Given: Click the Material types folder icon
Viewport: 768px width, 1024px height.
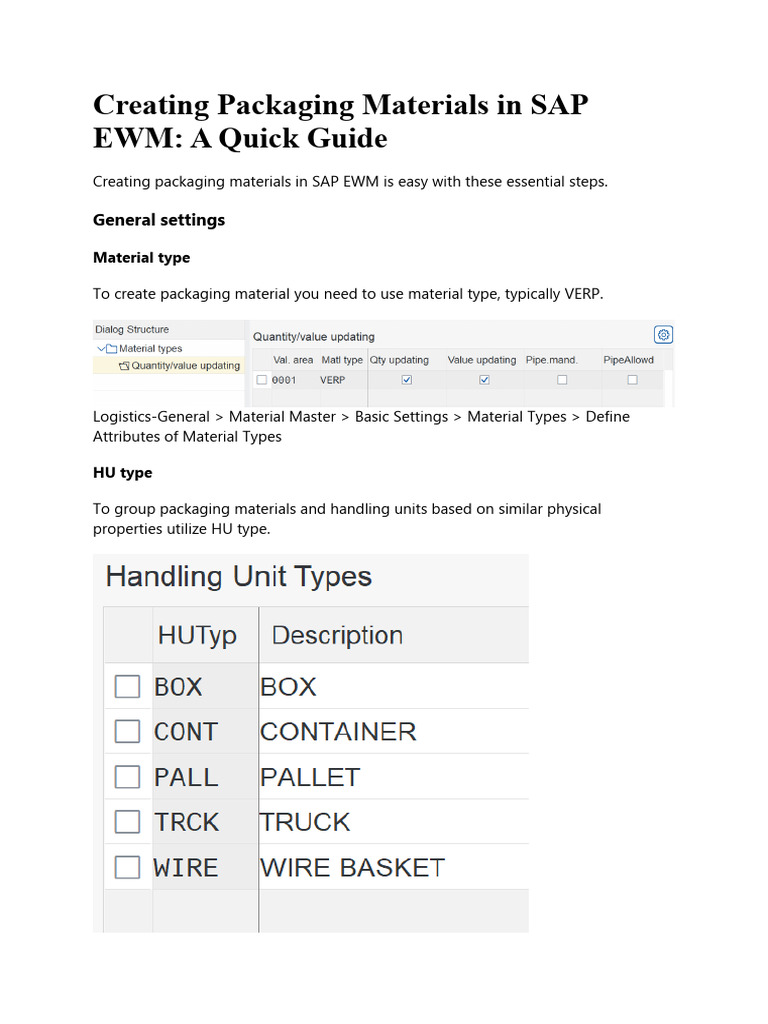Looking at the screenshot, I should [112, 348].
